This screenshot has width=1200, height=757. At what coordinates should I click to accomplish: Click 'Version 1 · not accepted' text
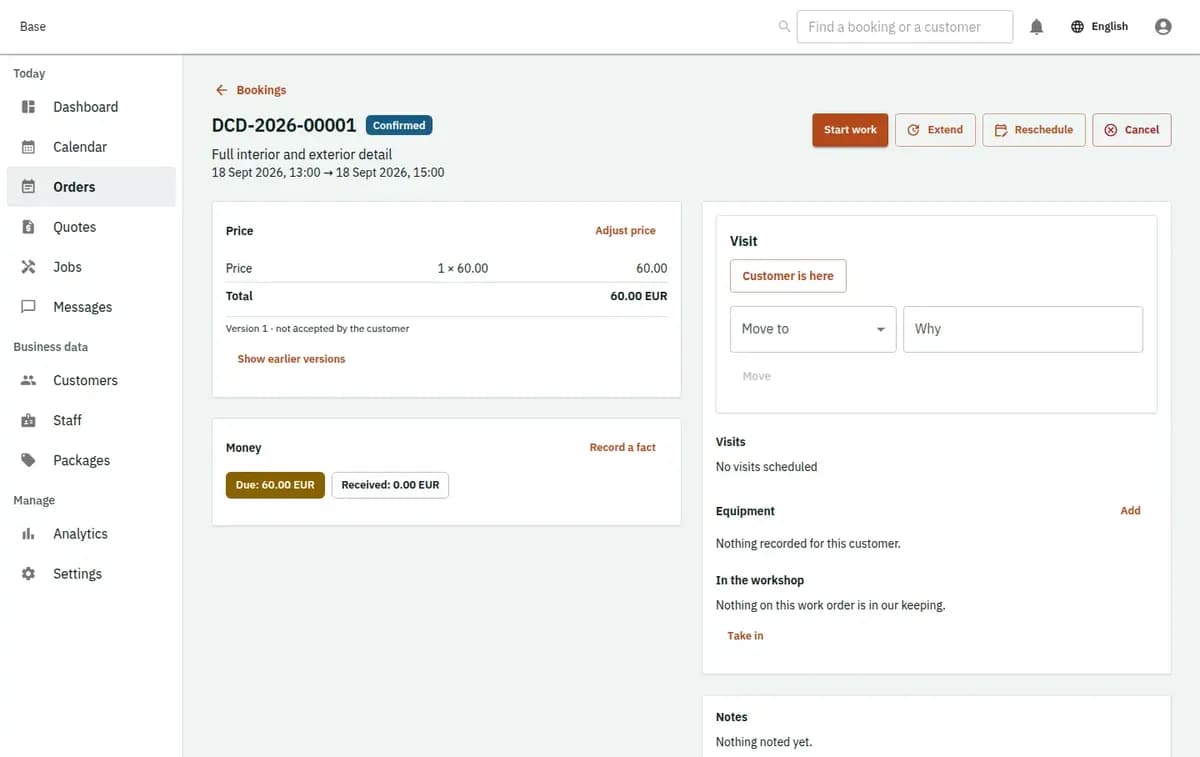click(x=317, y=329)
